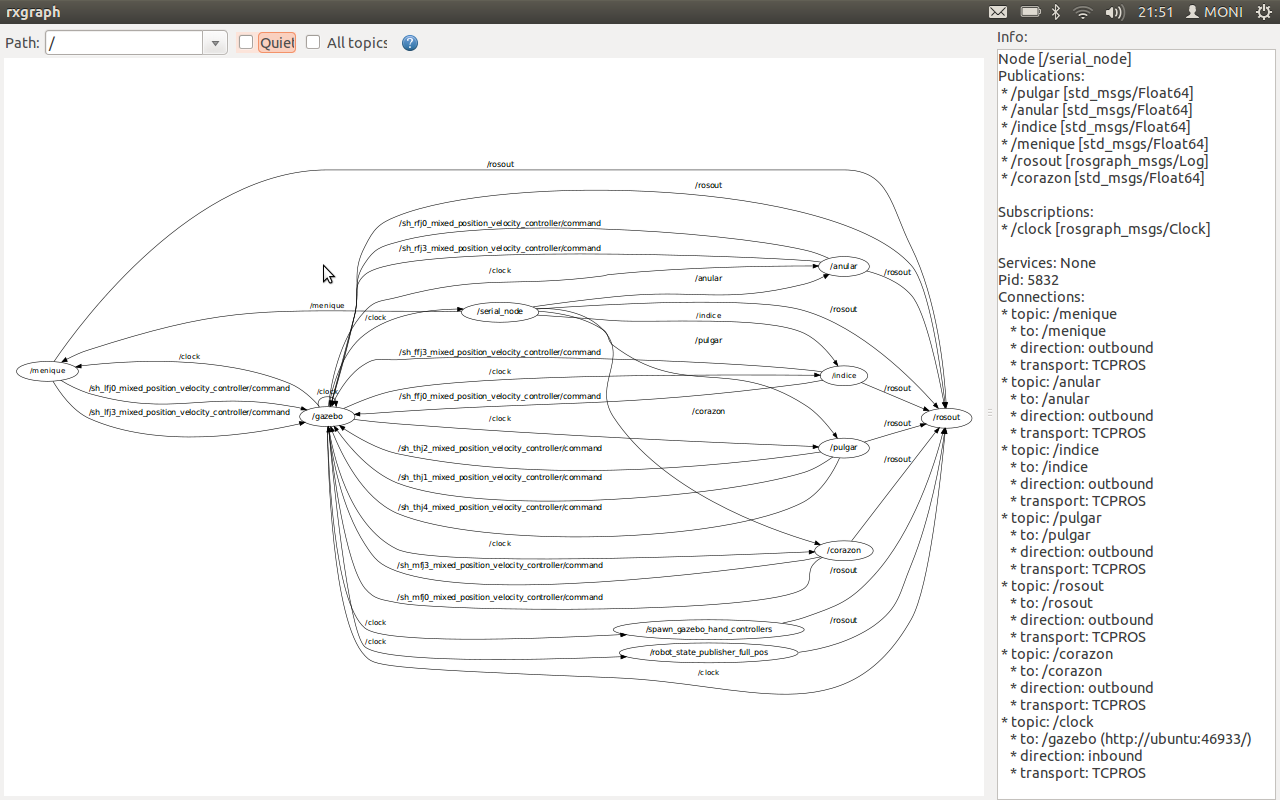Click the /corazon topic edge label

708,411
